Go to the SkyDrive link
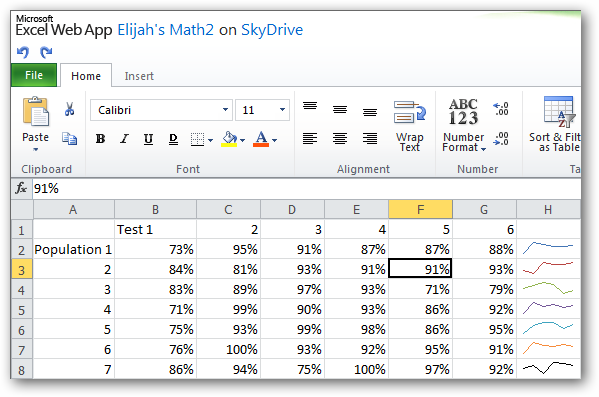599x397 pixels. coord(272,30)
